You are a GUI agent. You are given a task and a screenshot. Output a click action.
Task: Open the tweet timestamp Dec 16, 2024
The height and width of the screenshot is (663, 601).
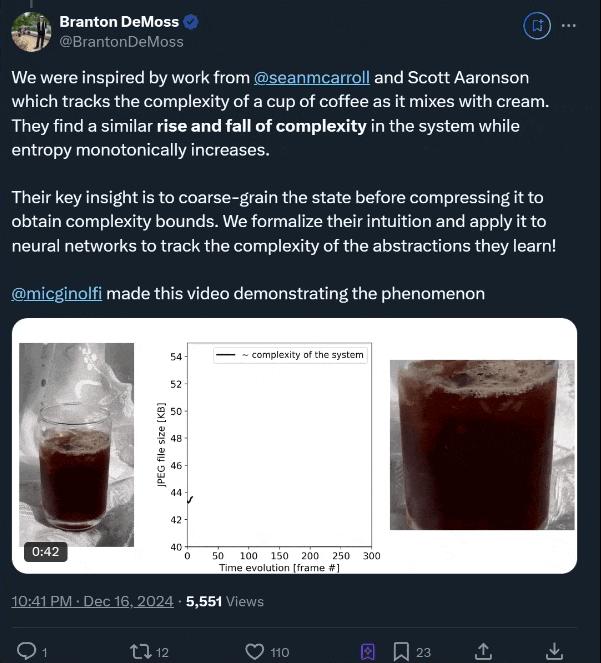90,600
